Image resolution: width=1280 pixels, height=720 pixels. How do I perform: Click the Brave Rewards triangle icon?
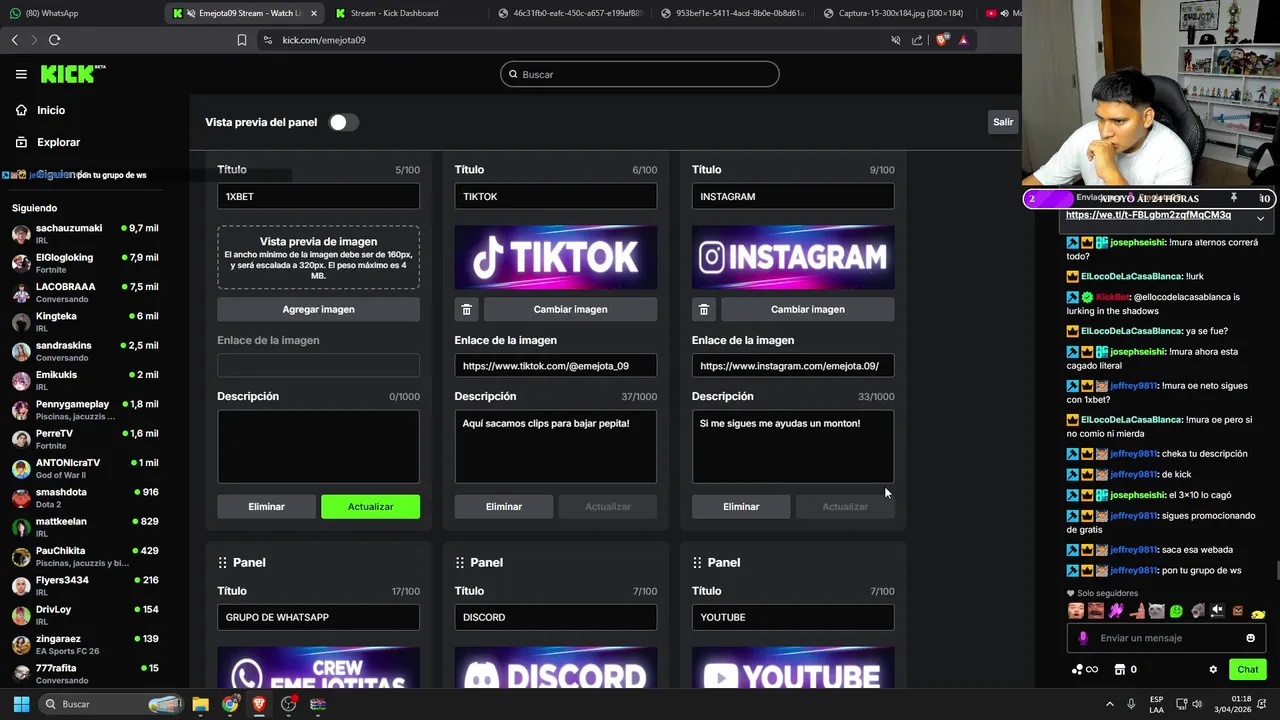(x=963, y=40)
